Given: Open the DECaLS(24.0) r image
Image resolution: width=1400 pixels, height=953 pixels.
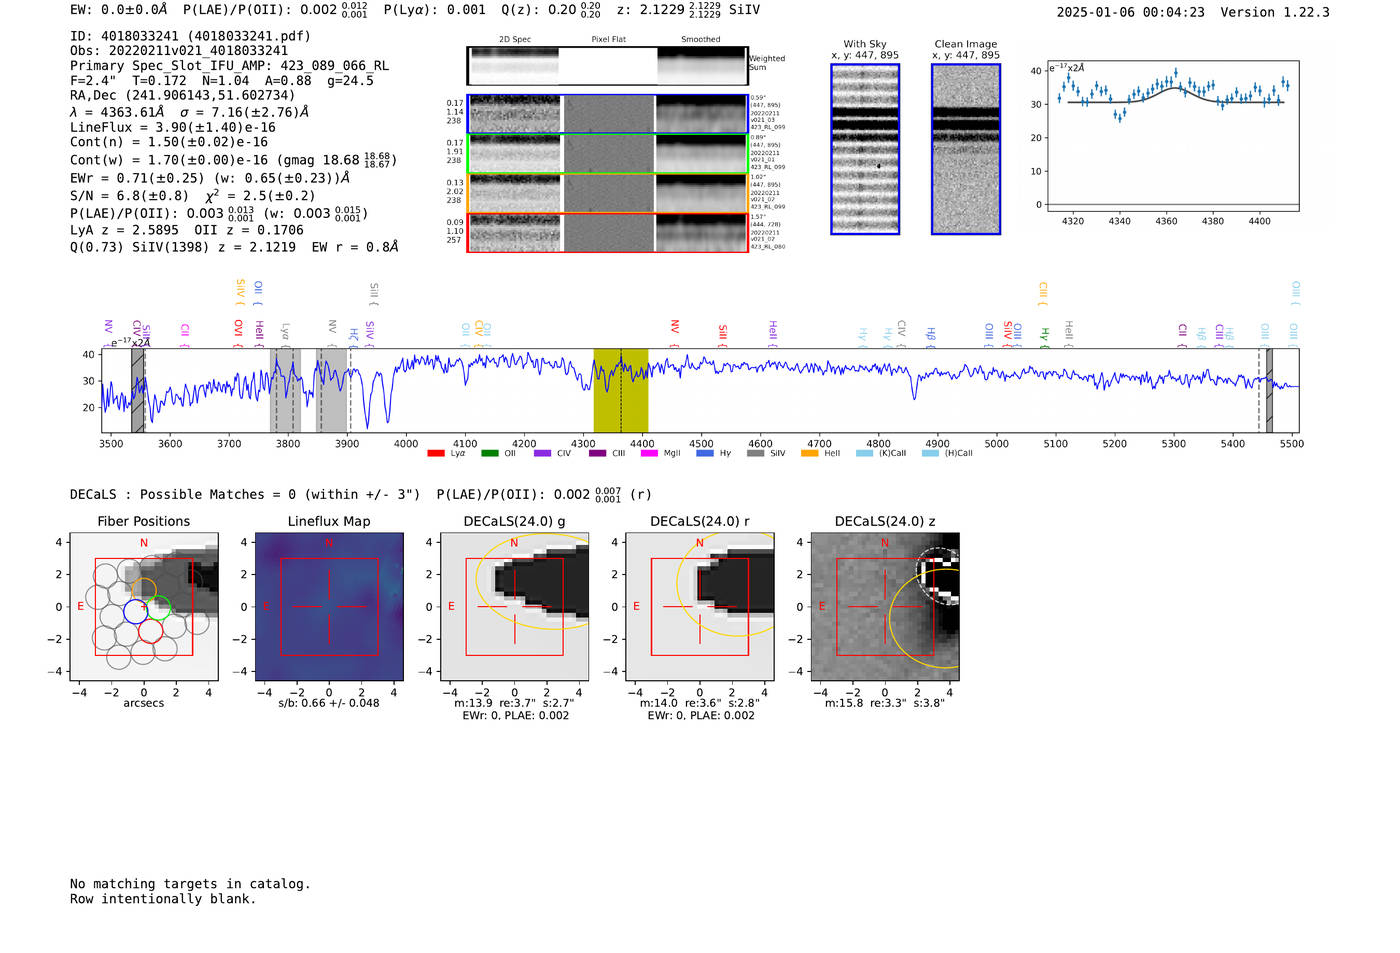Looking at the screenshot, I should pyautogui.click(x=700, y=606).
